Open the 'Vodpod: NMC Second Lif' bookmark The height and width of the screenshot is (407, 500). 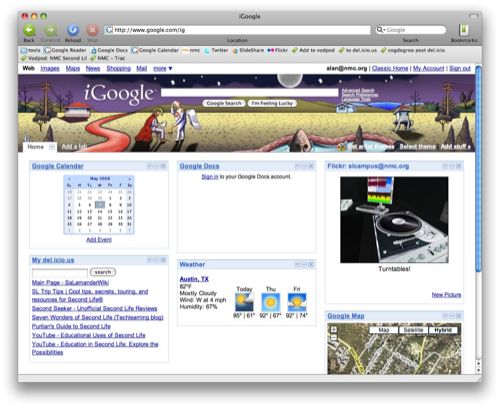pos(54,58)
